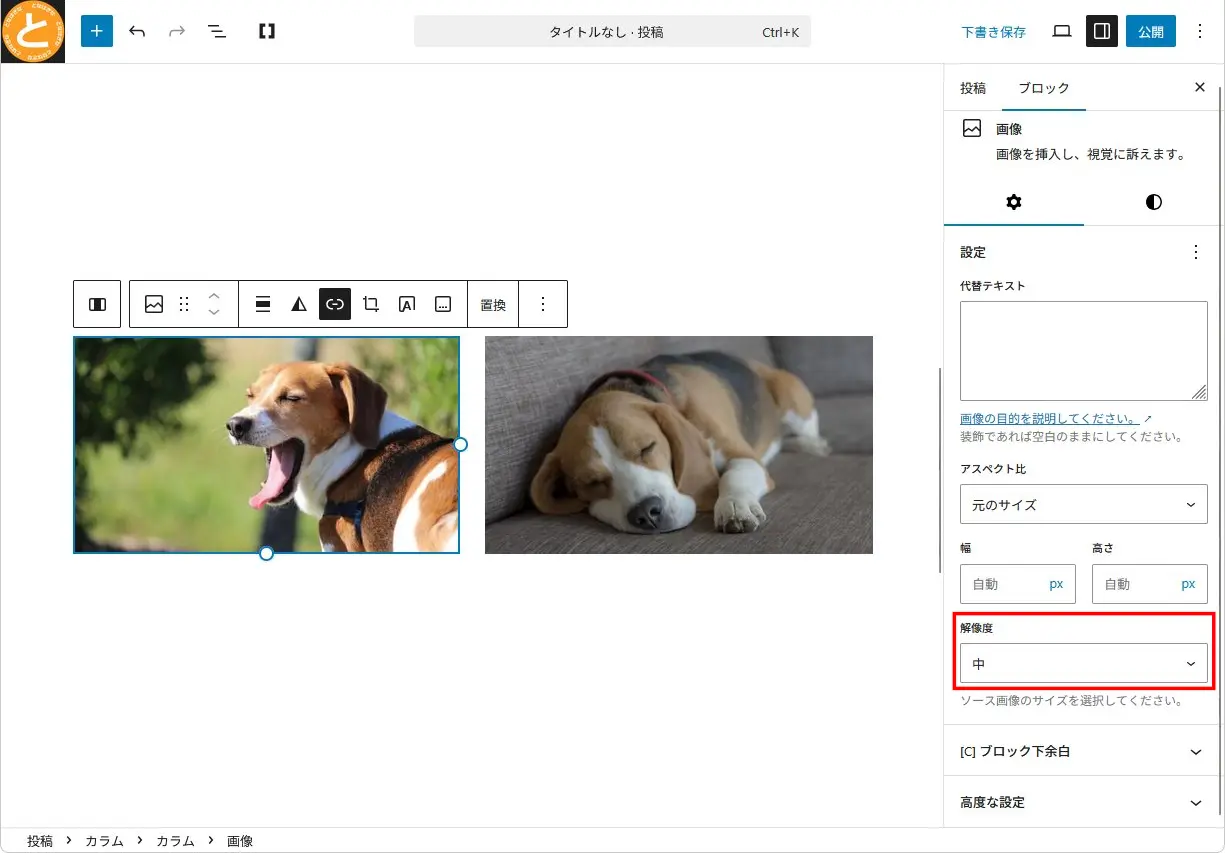Open the 解像度 dropdown
Screen dimensions: 1225x853
point(1083,664)
